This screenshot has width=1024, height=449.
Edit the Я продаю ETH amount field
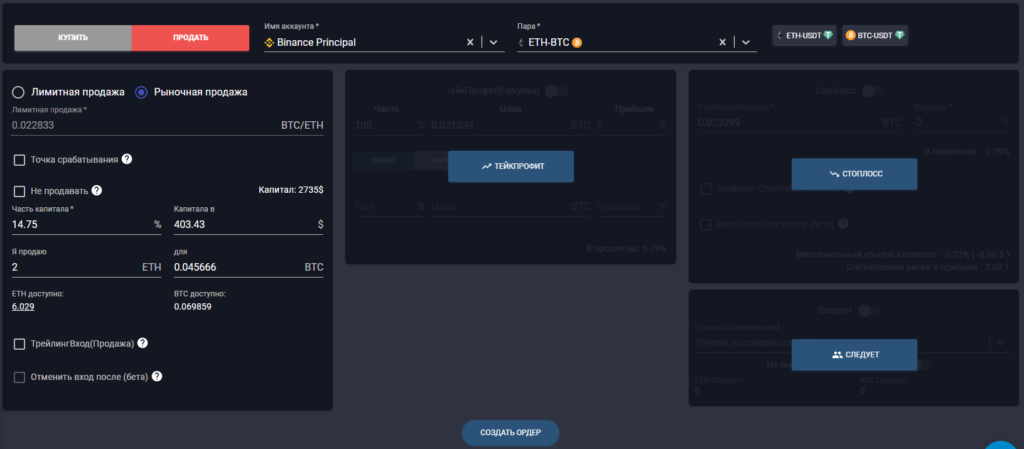(x=87, y=268)
